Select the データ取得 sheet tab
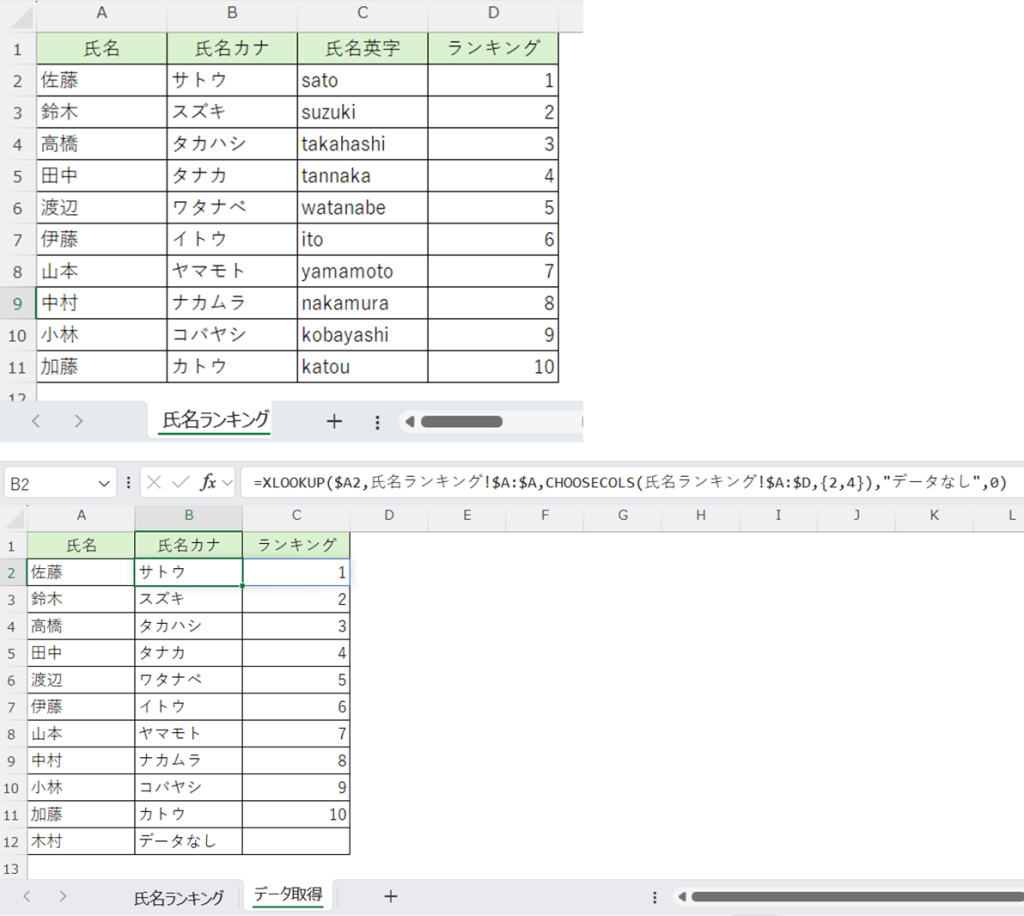Screen dimensions: 1024x916 click(x=288, y=895)
